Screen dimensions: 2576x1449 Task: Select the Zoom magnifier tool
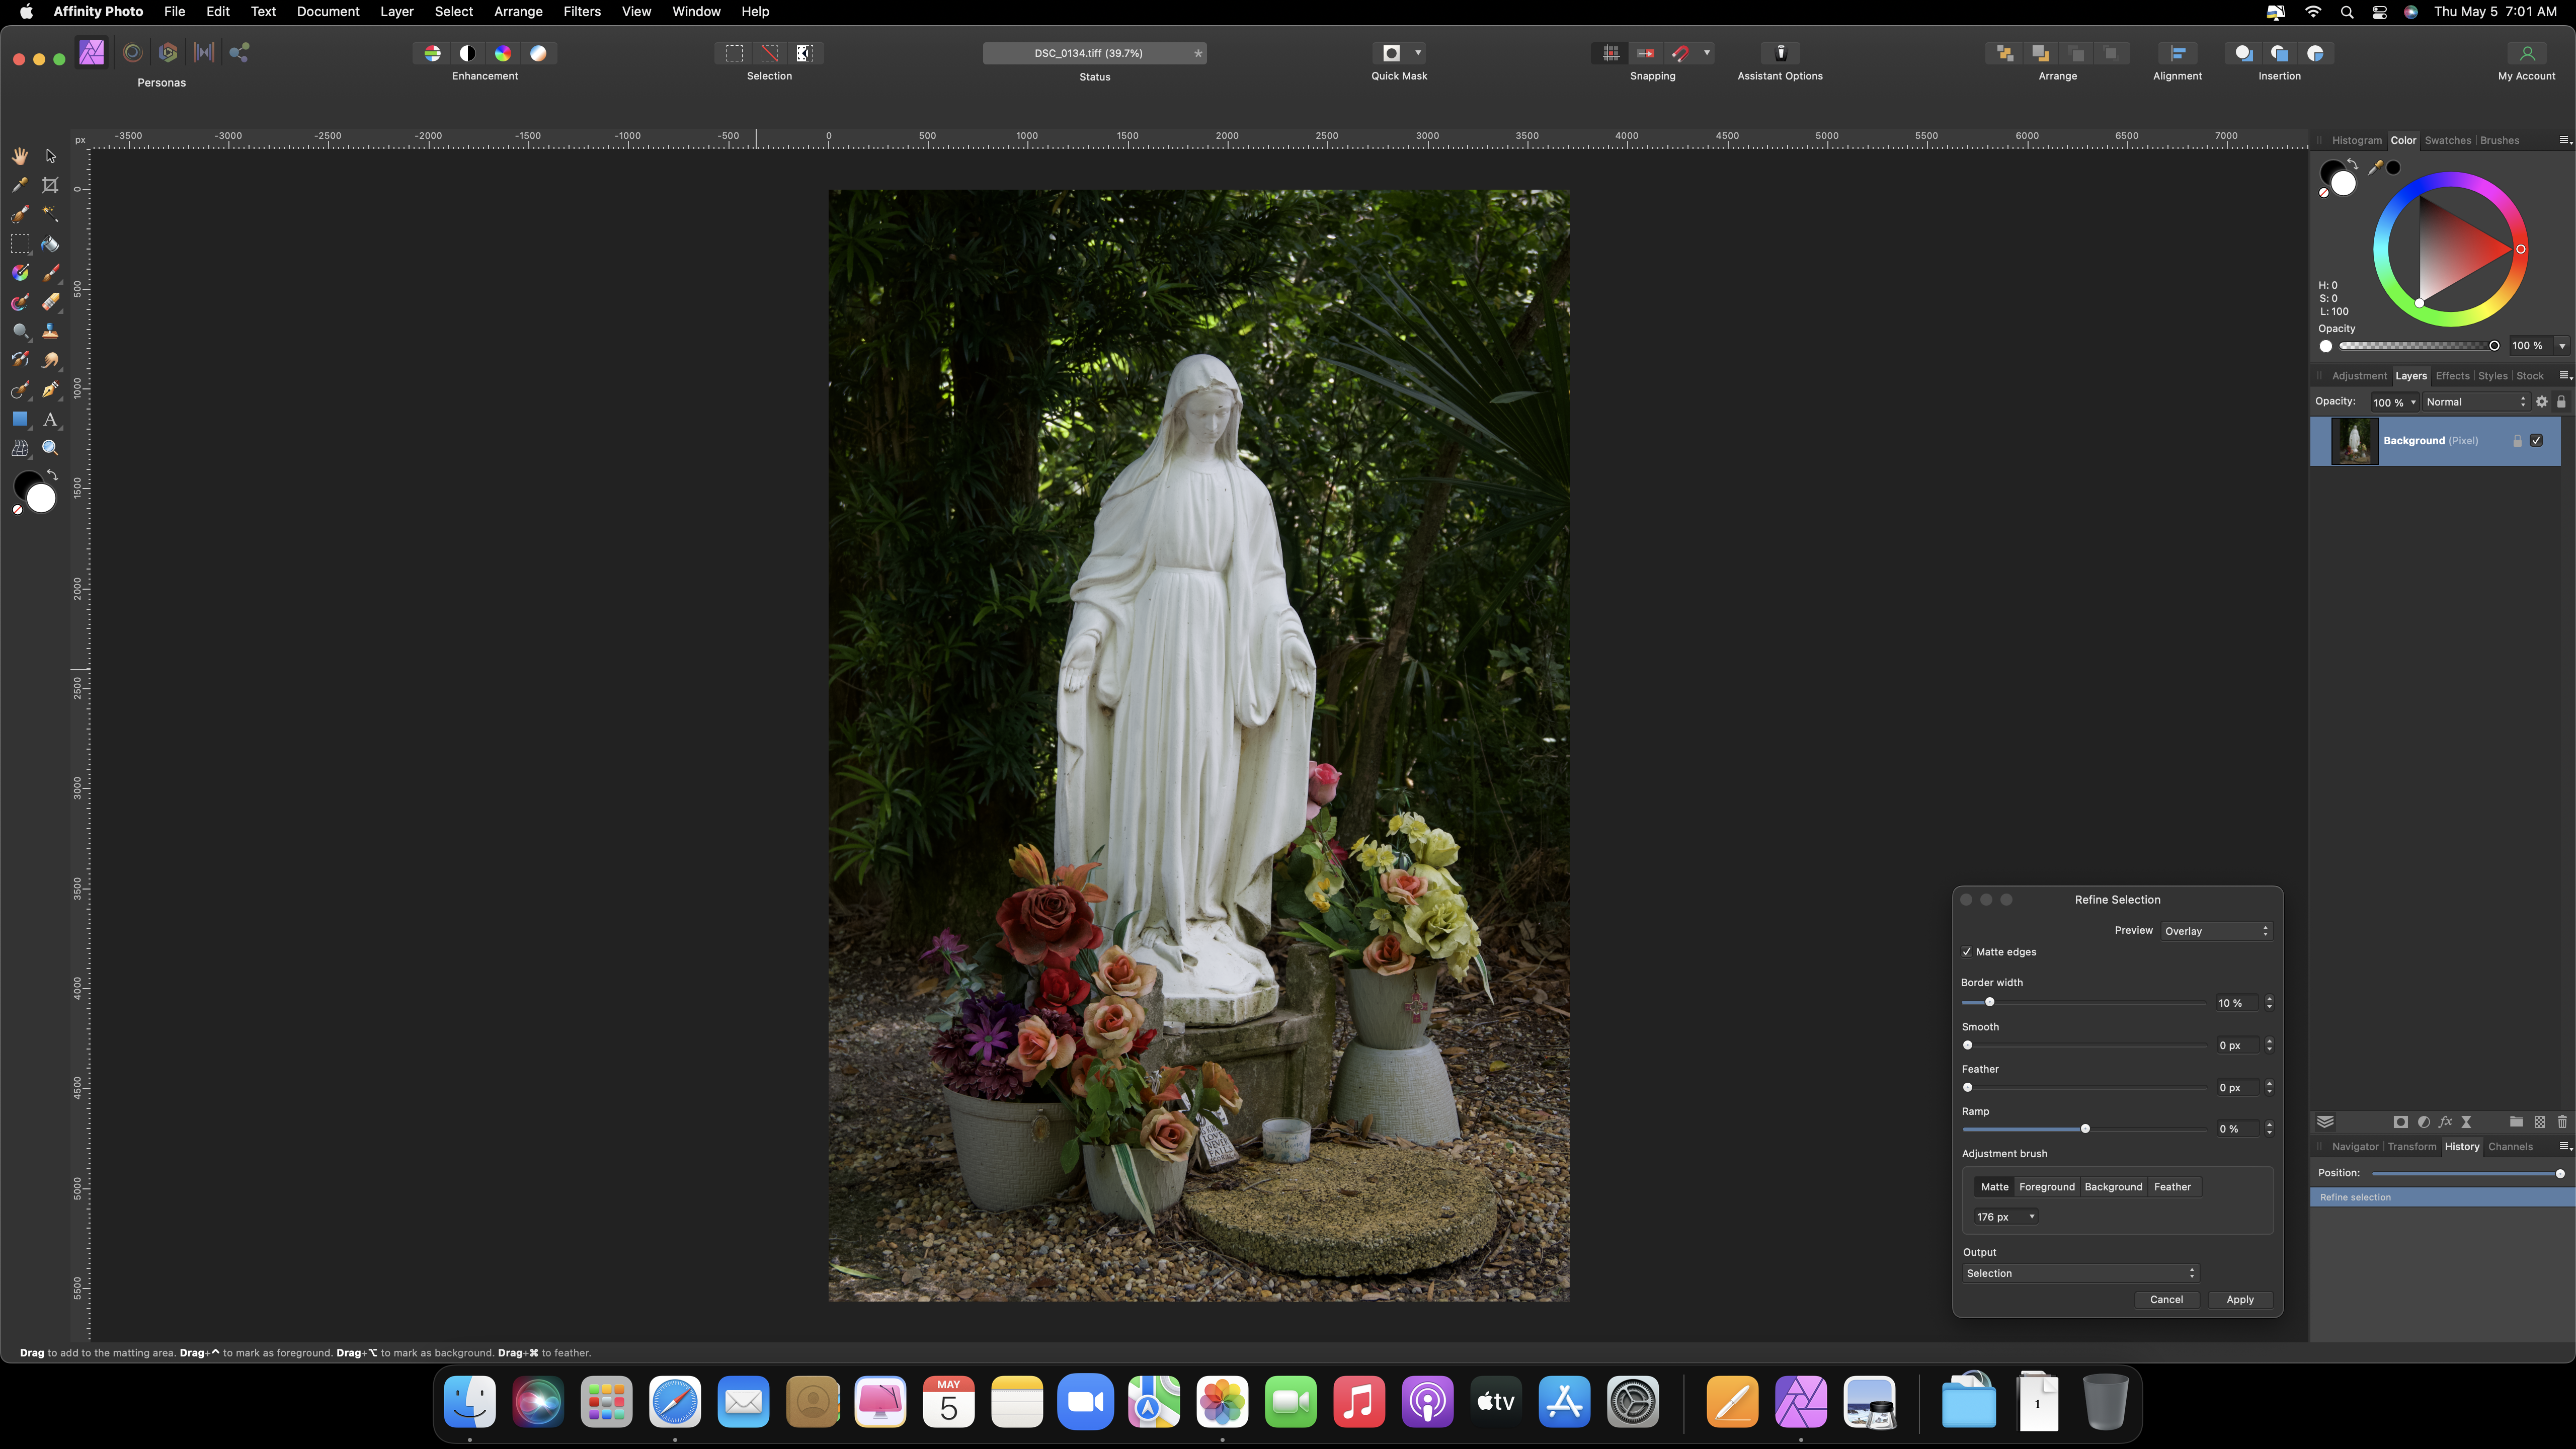point(50,448)
